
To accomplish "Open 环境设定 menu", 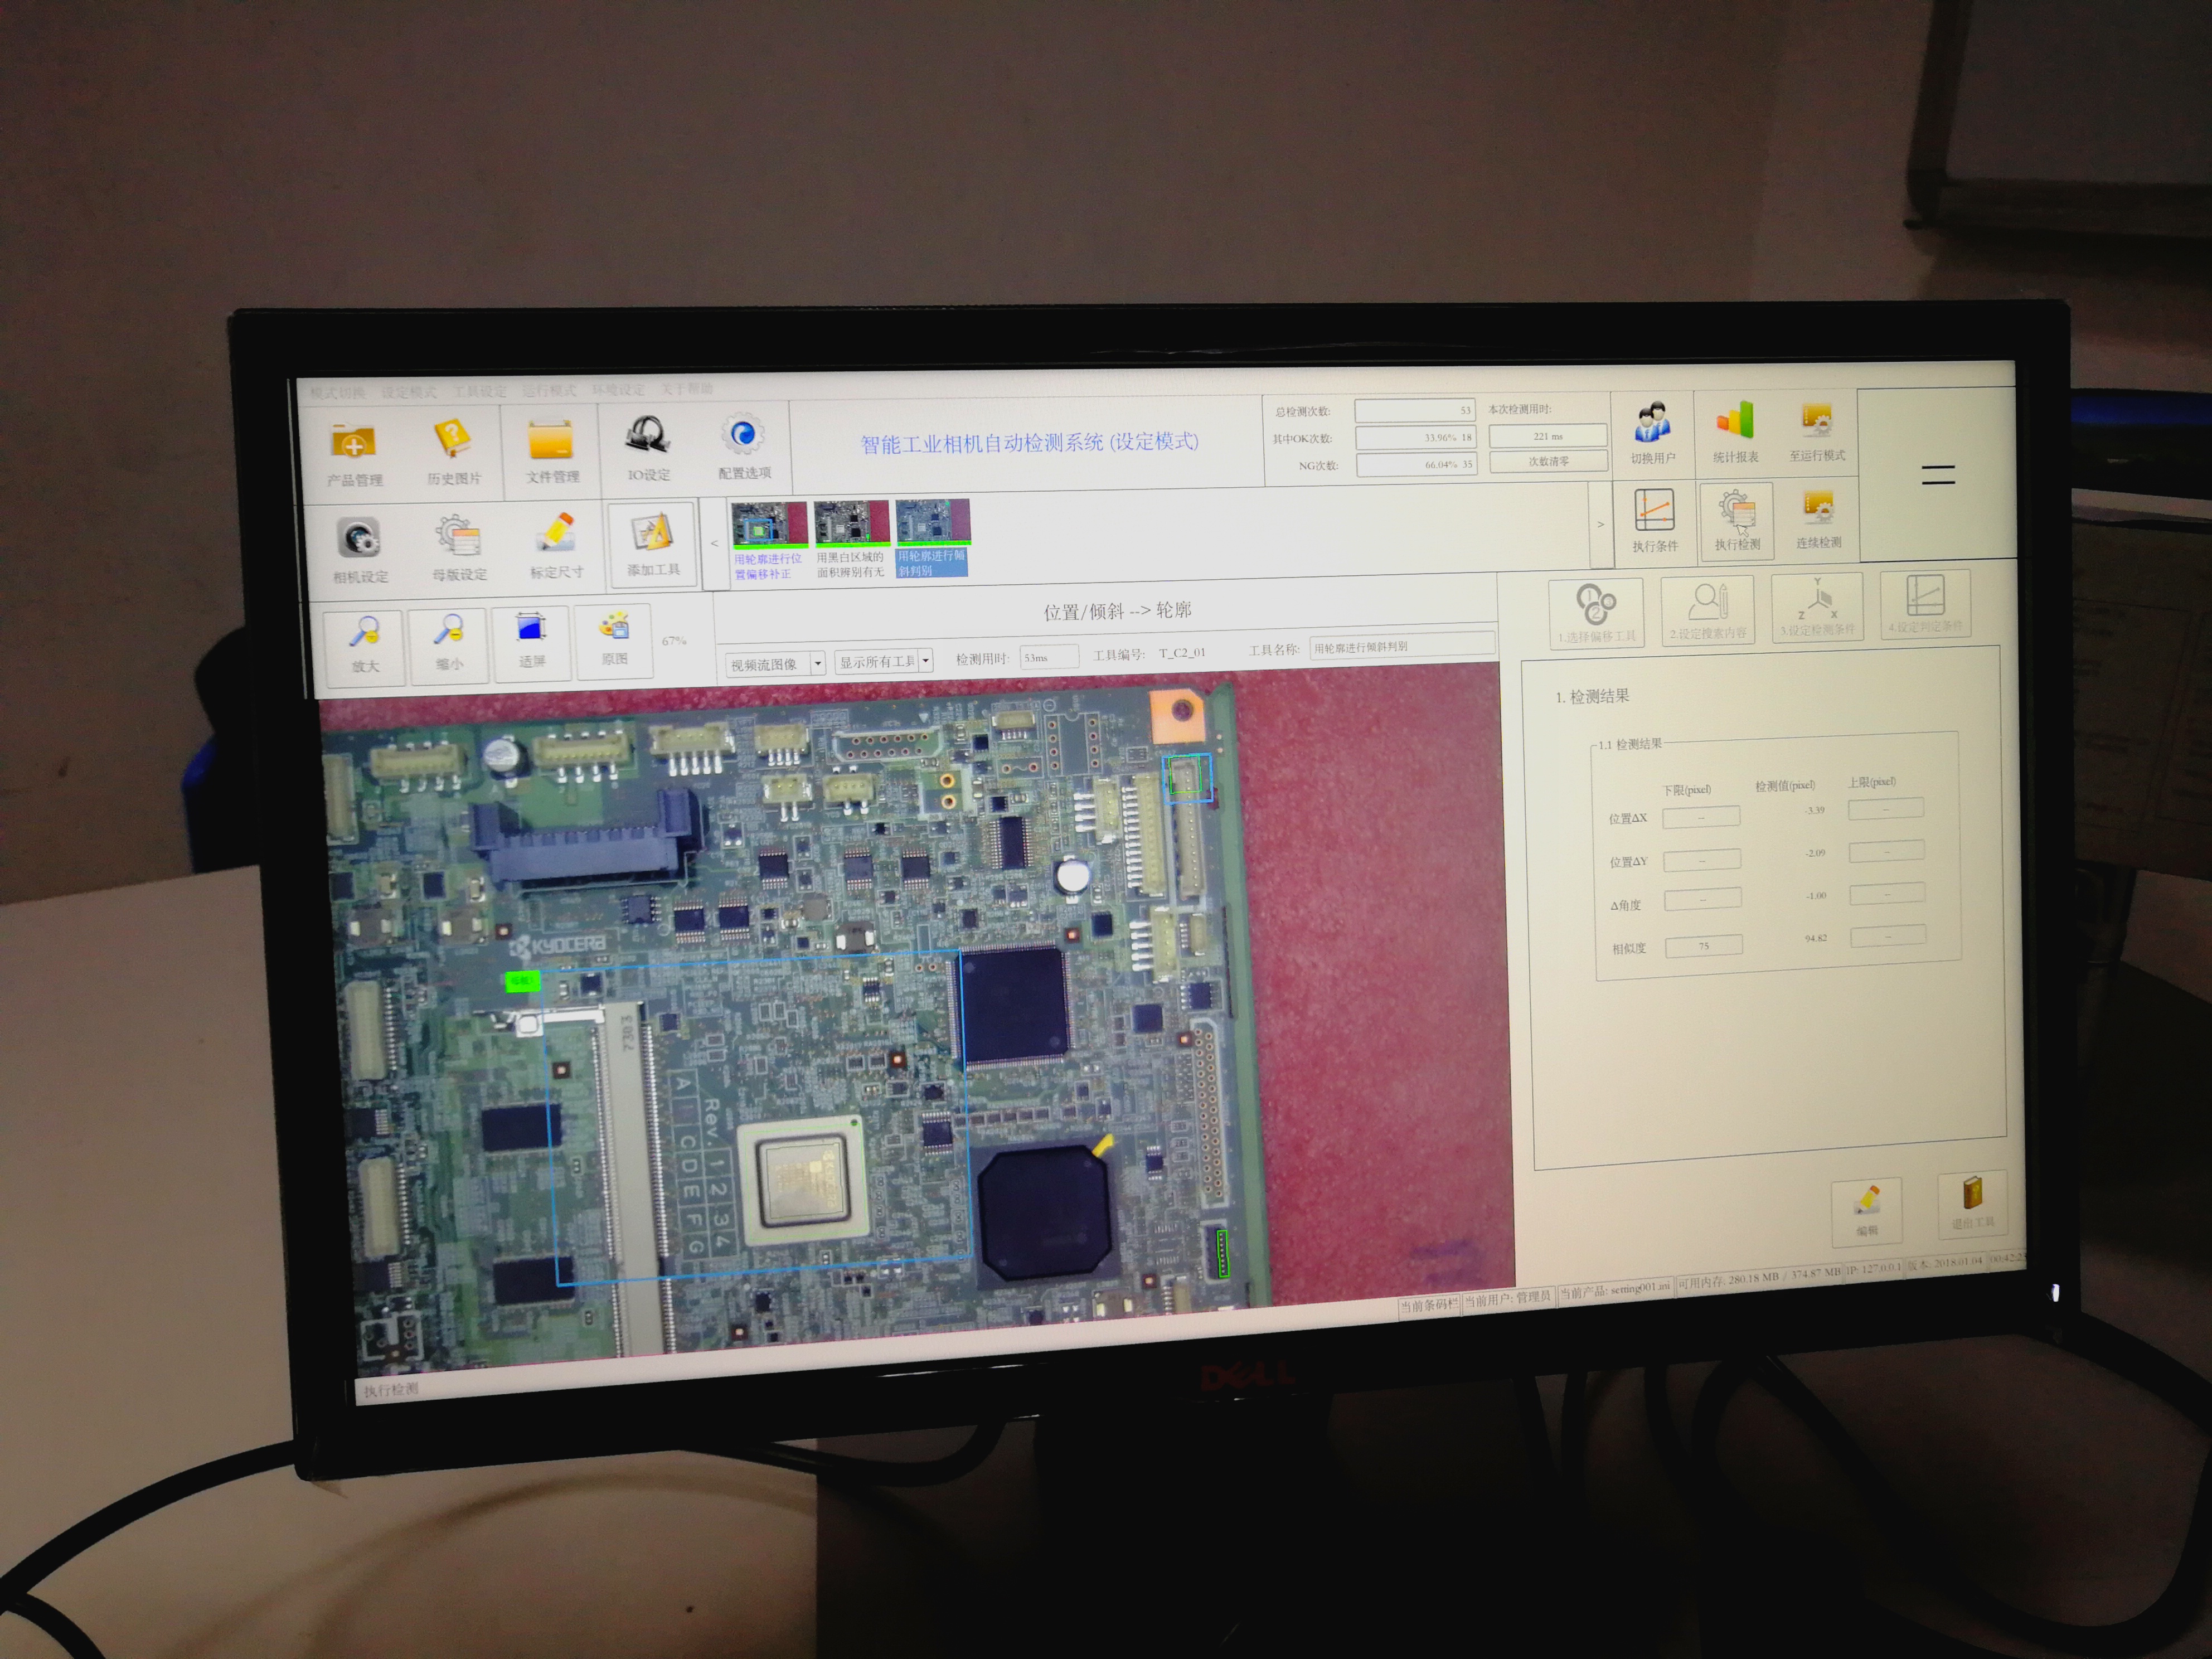I will point(618,389).
